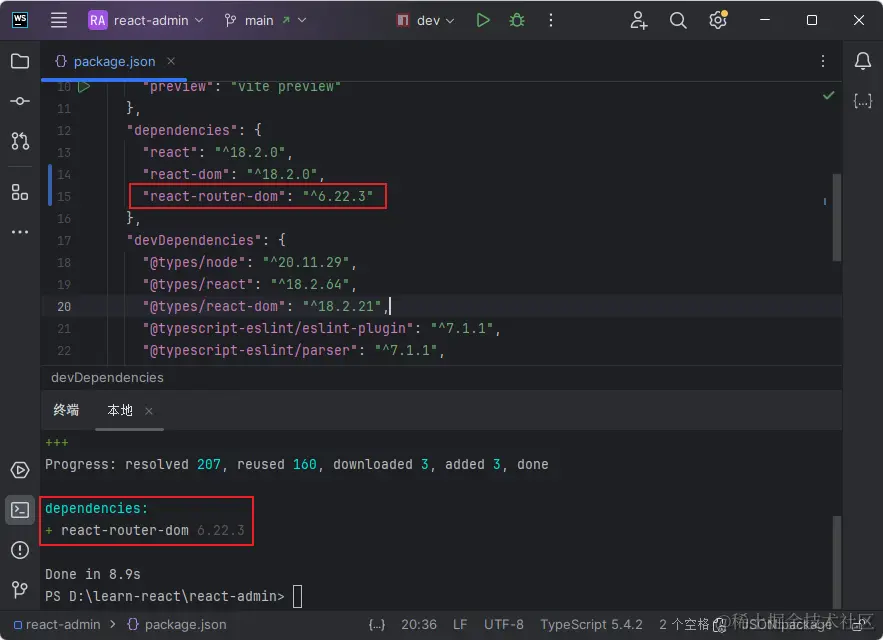Change the LF line separator
This screenshot has height=640, width=883.
click(460, 624)
